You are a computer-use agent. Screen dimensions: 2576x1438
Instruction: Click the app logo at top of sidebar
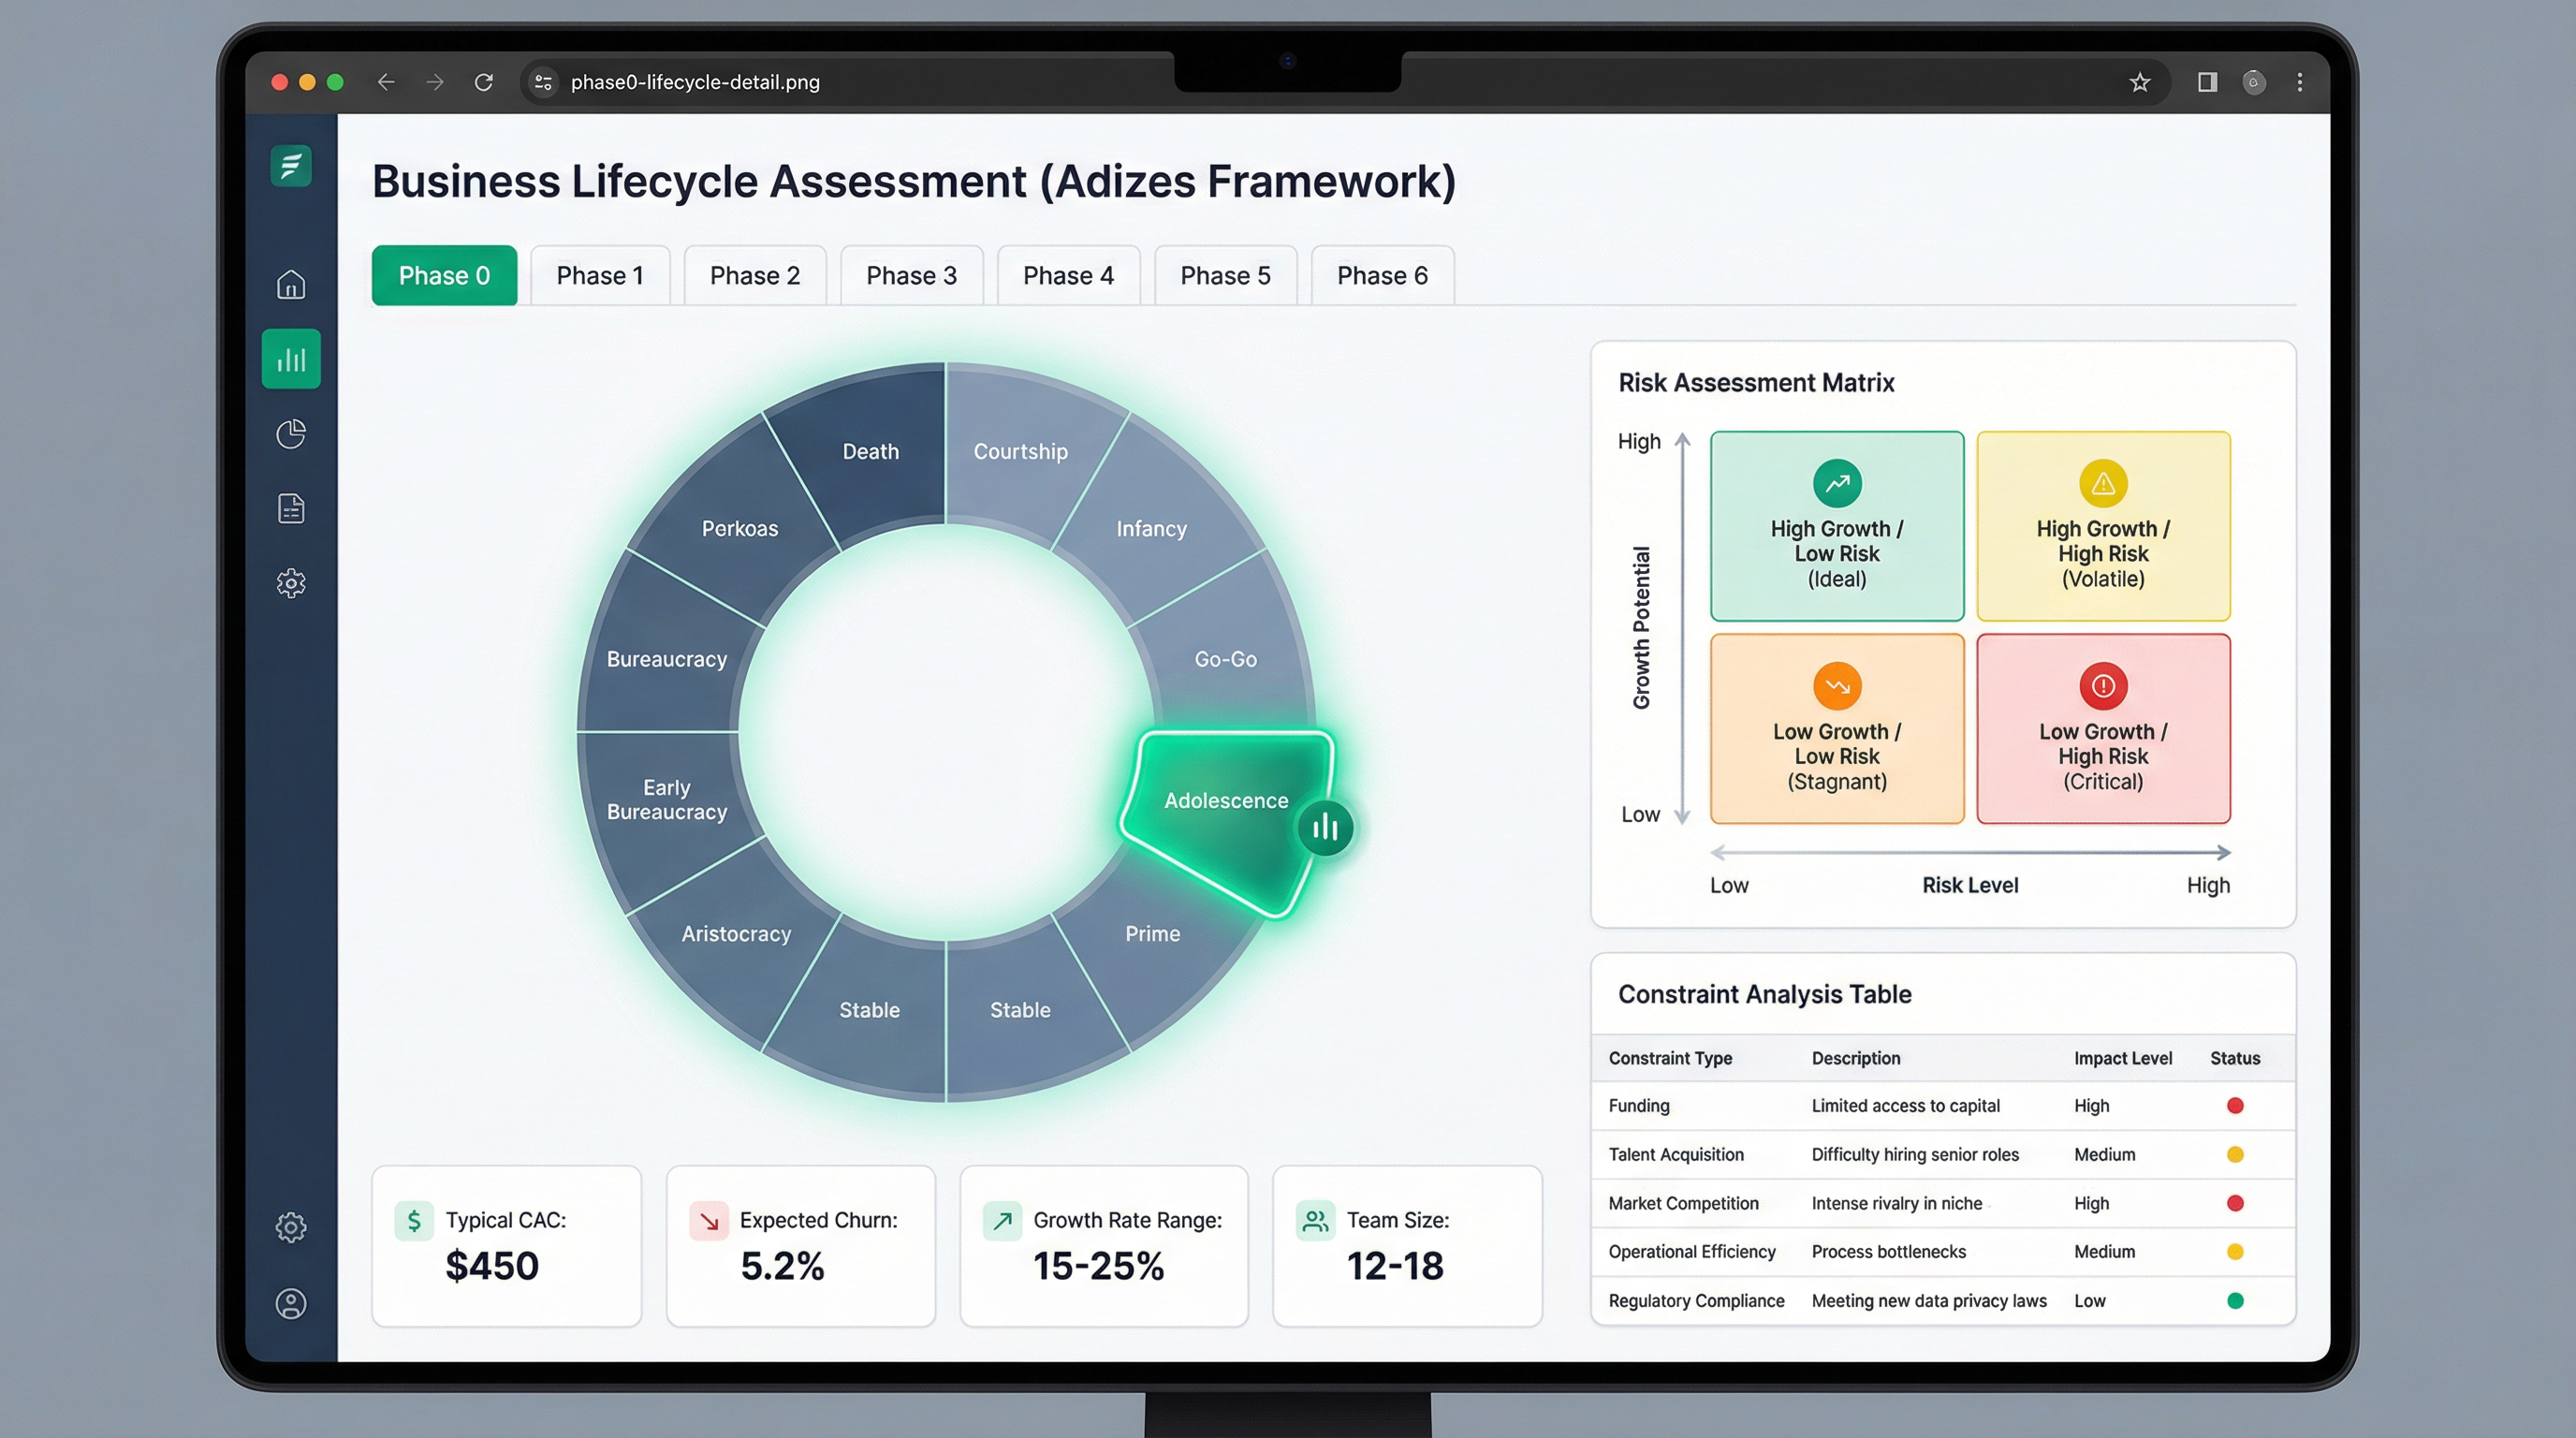[290, 167]
